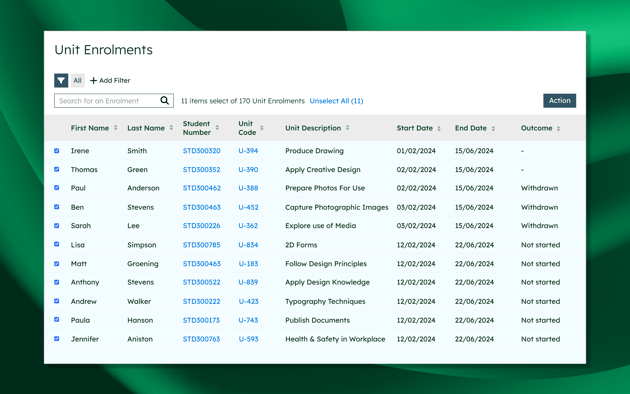Open student number STD300226
The image size is (630, 394).
[x=202, y=226]
